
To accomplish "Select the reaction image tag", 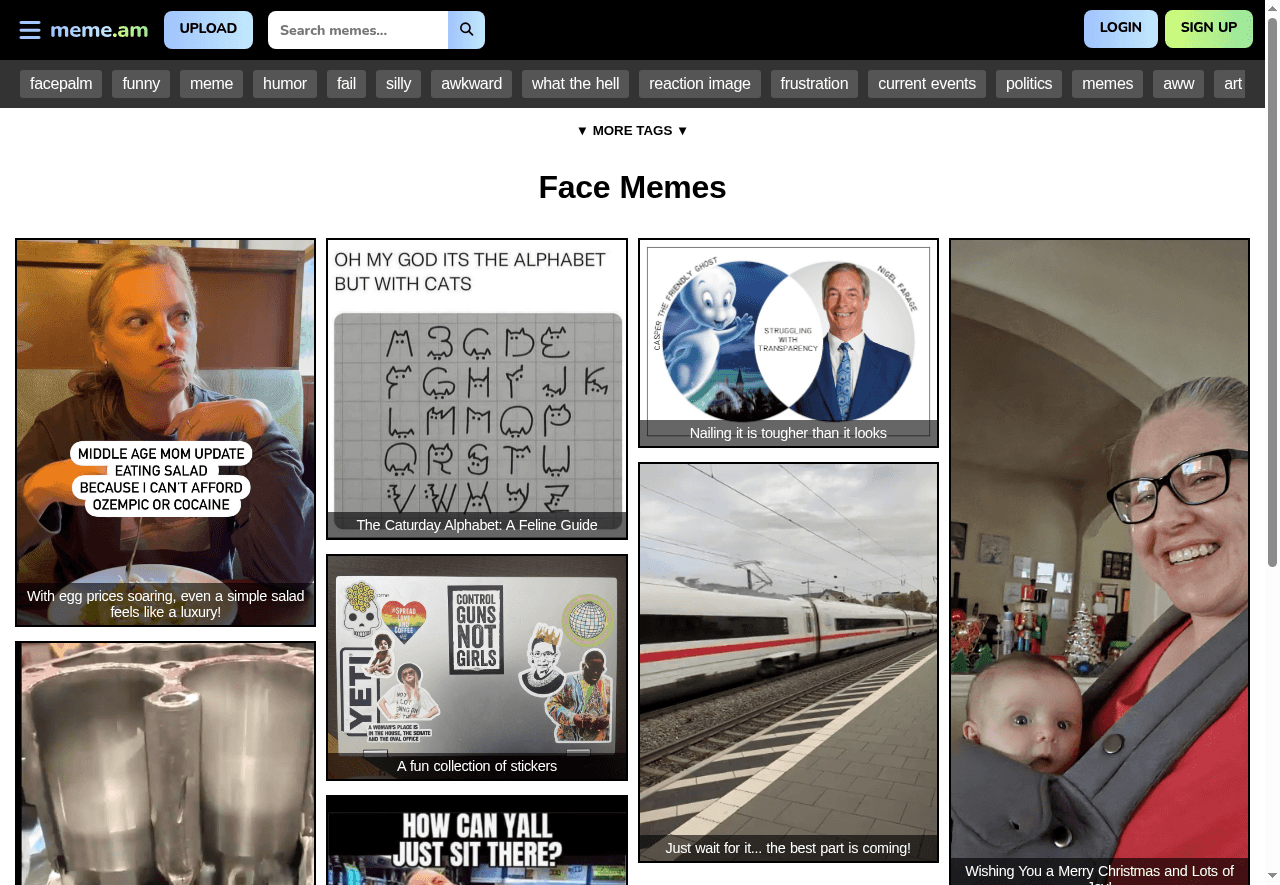I will [x=699, y=84].
